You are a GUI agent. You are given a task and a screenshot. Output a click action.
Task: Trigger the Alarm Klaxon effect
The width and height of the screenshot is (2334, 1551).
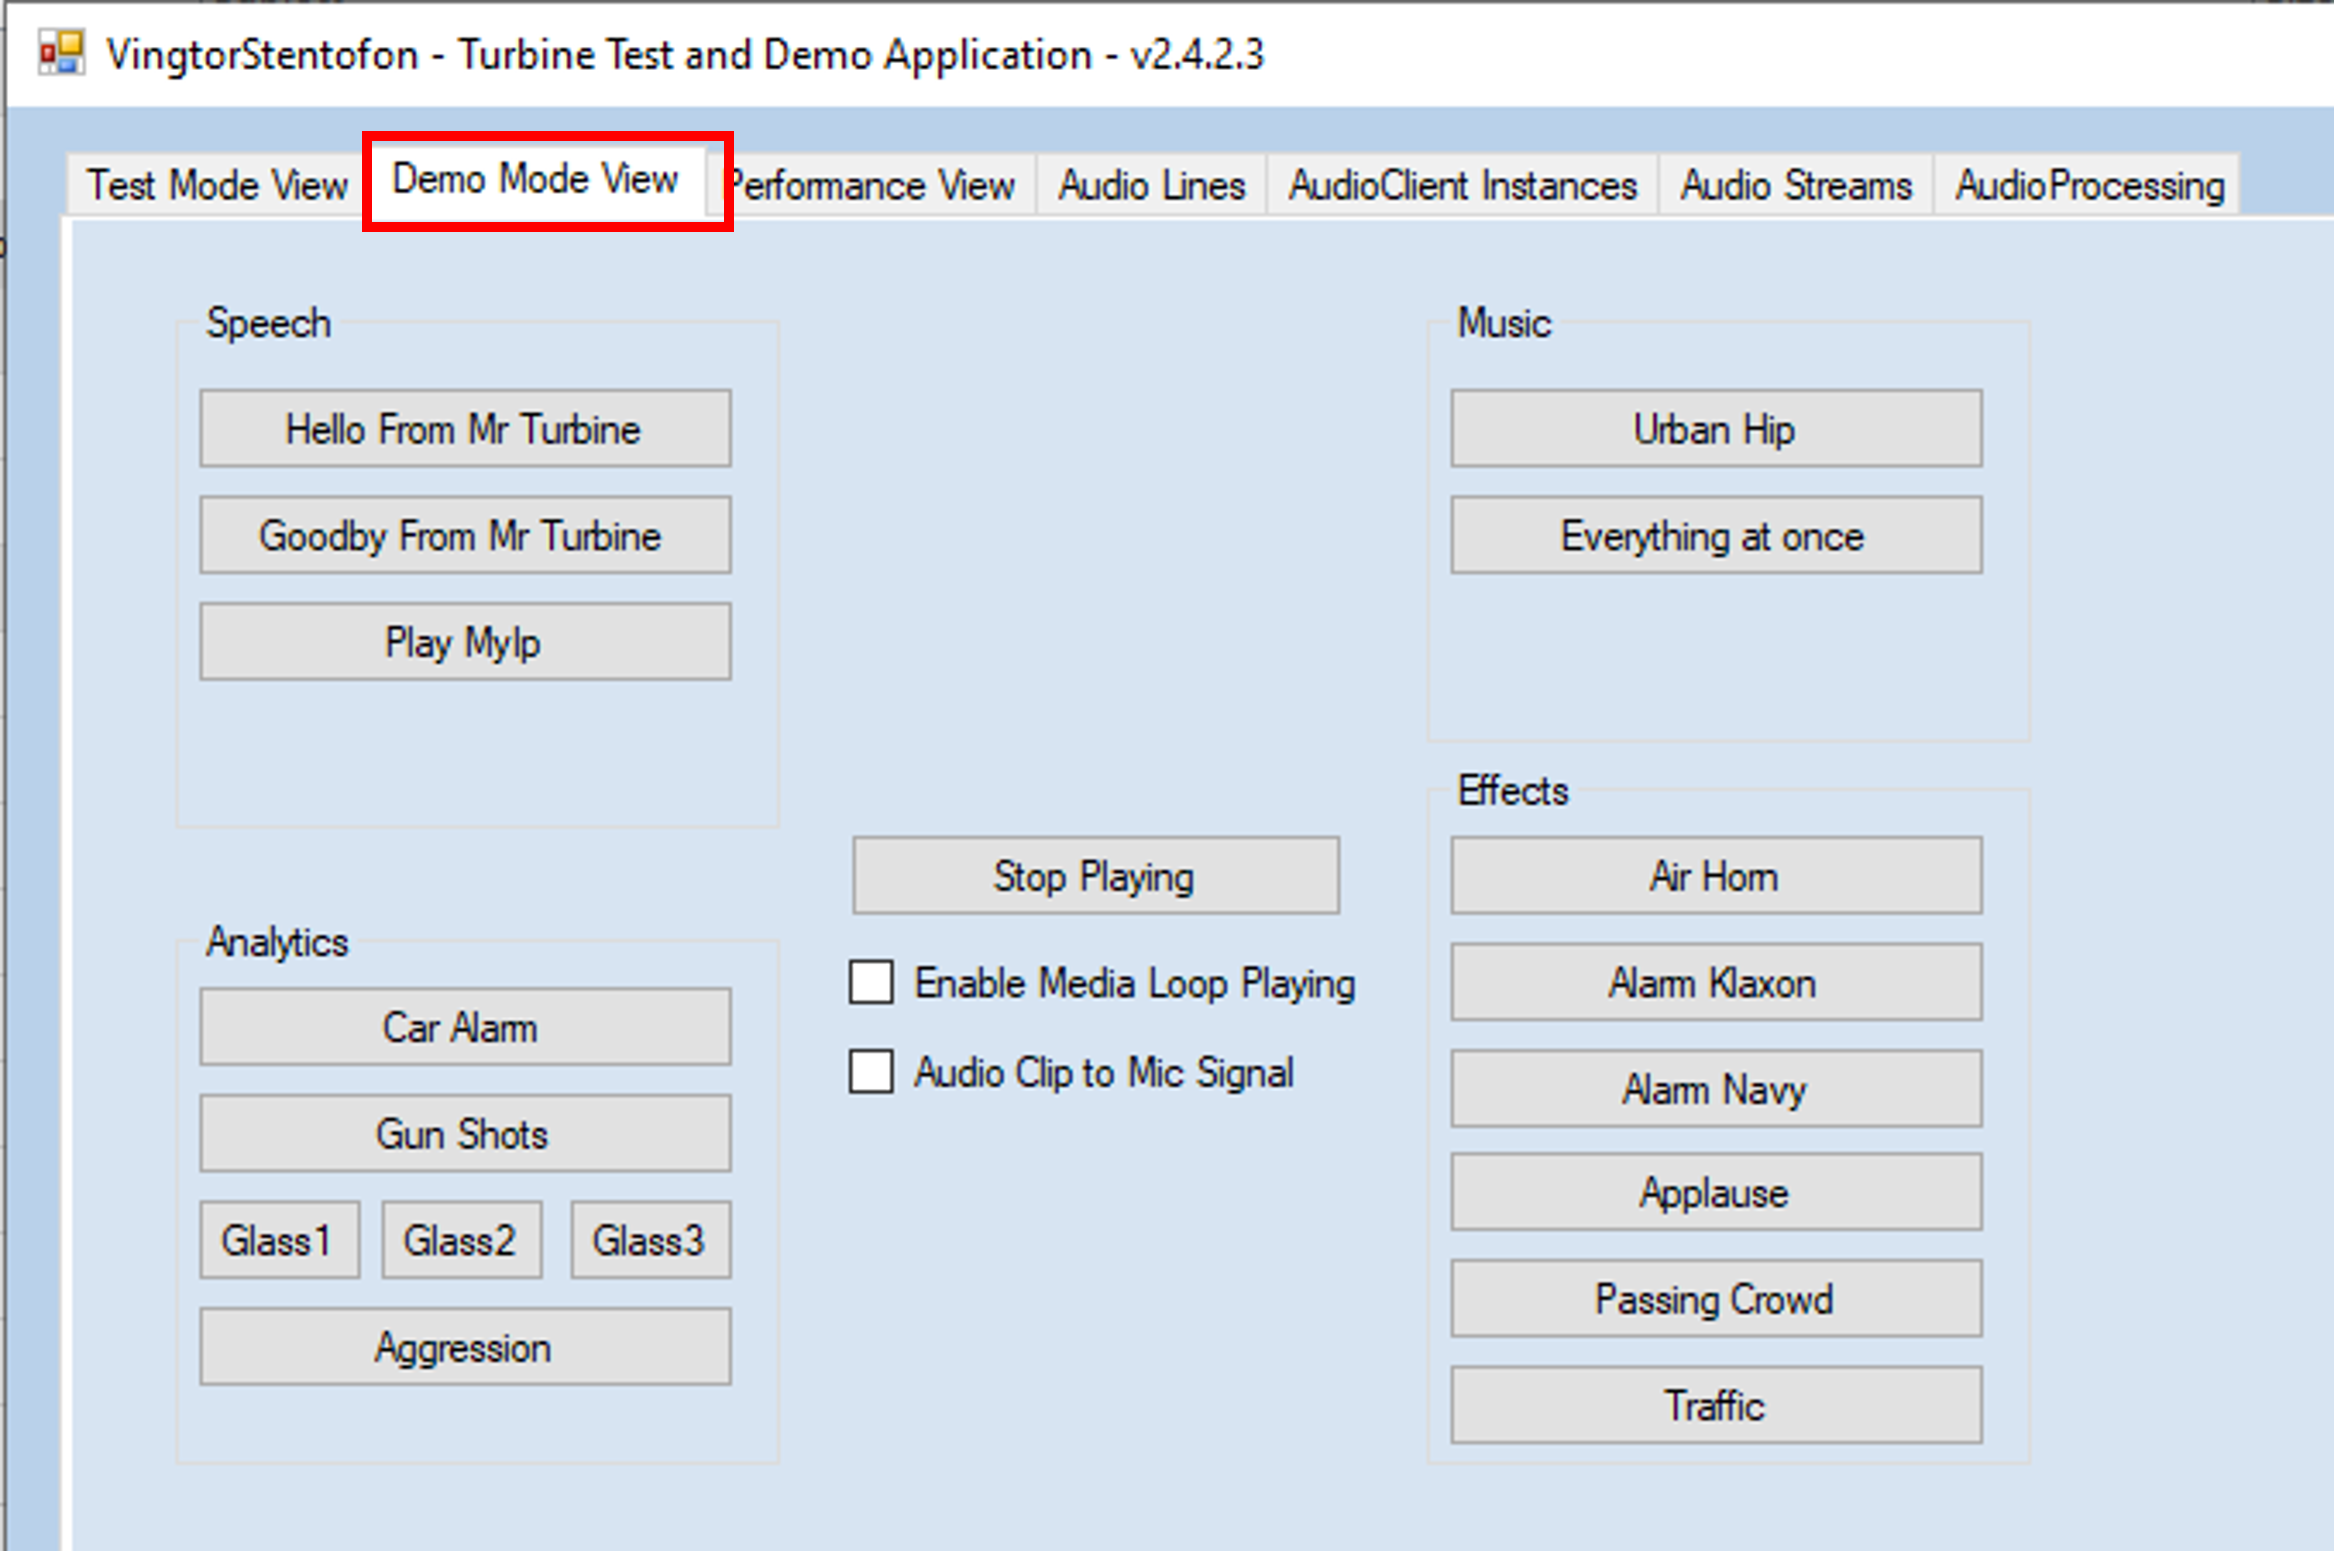pos(1715,982)
